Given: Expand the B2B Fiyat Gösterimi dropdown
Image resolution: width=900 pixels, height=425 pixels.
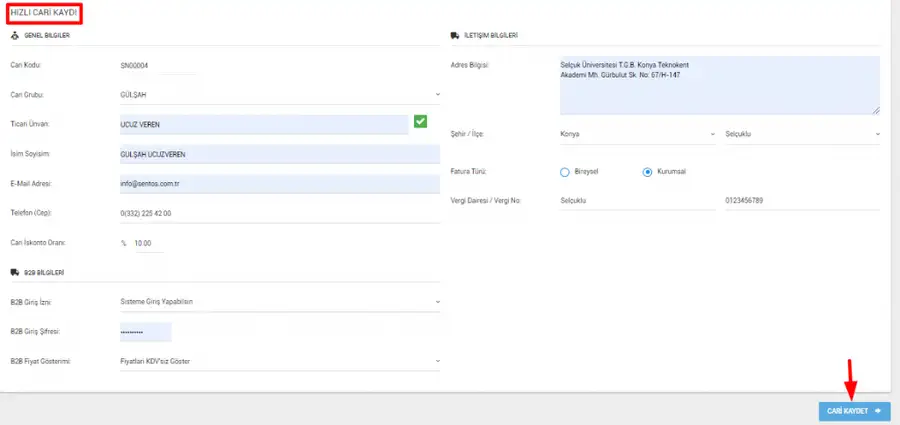Looking at the screenshot, I should [x=280, y=361].
